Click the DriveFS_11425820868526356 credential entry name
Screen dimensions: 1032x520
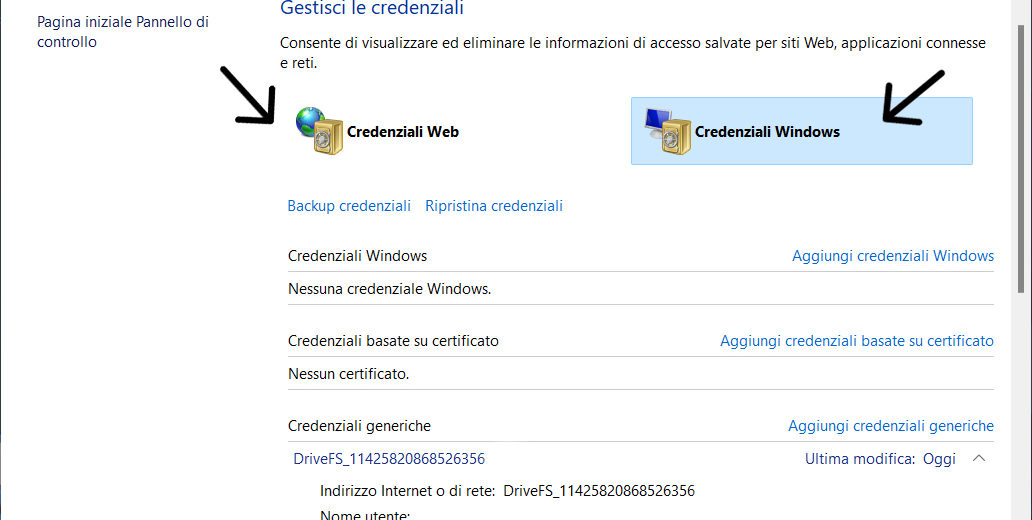click(x=389, y=459)
